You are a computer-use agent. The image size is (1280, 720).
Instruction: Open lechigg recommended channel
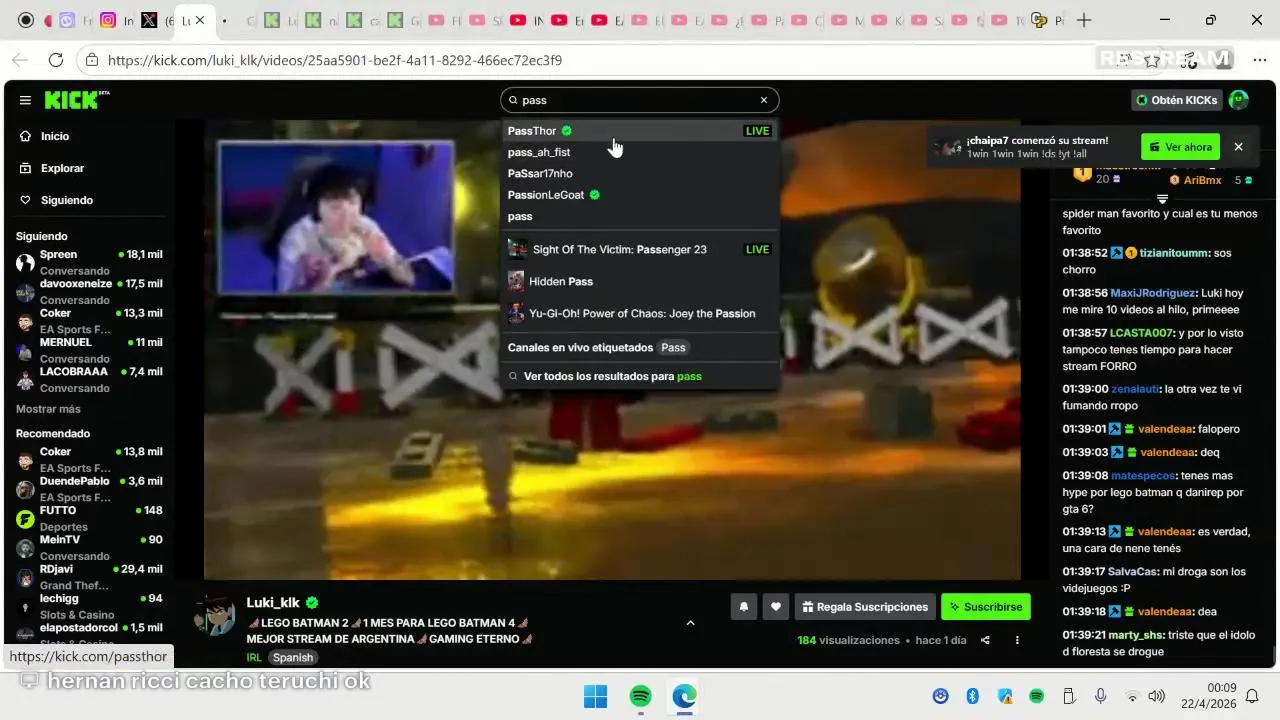coord(88,606)
